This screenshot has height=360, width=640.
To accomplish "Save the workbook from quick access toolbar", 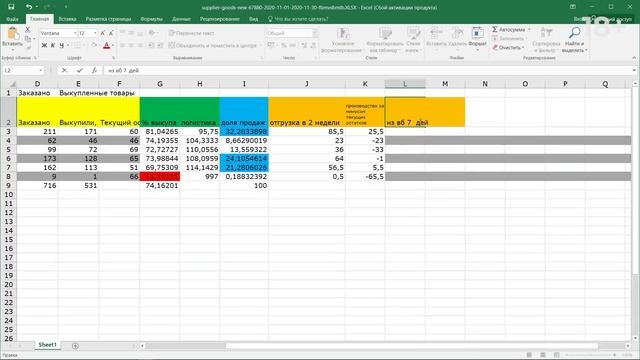I will pos(11,7).
